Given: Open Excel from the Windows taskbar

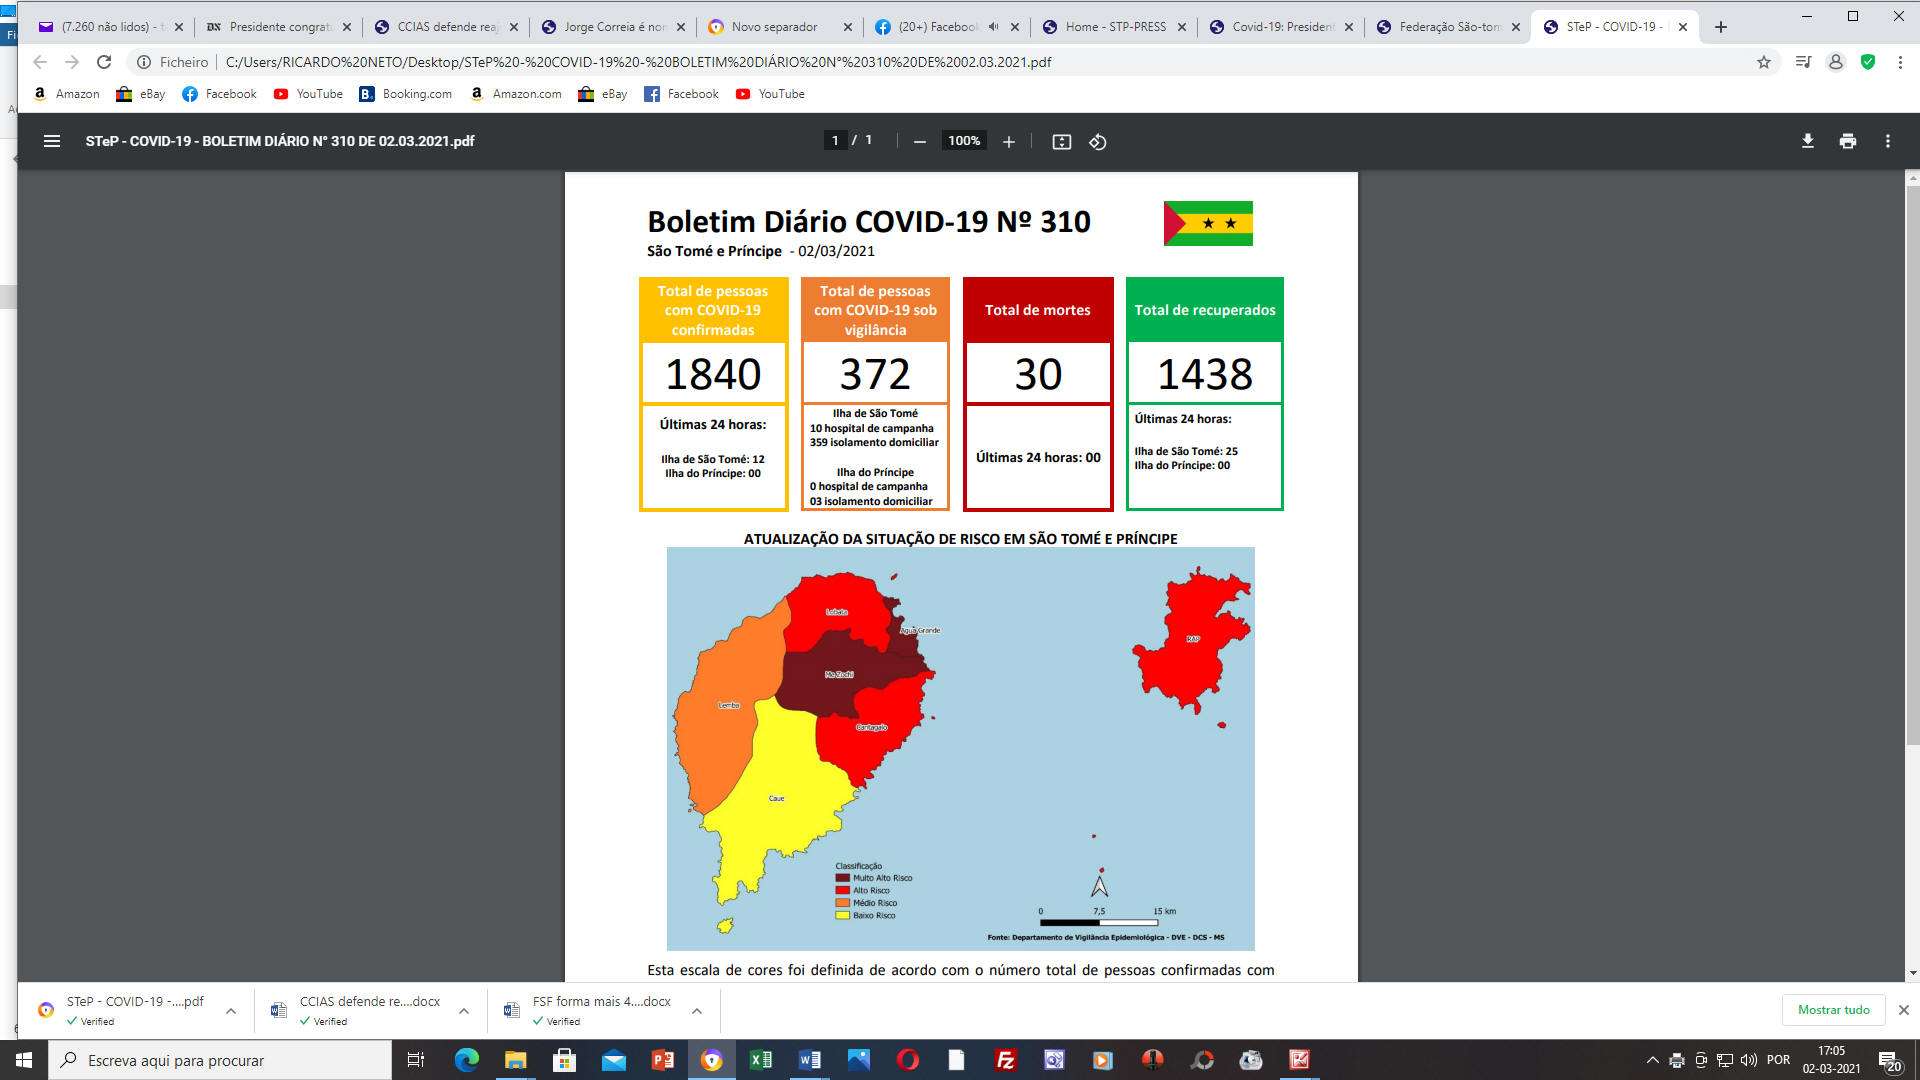Looking at the screenshot, I should (760, 1060).
